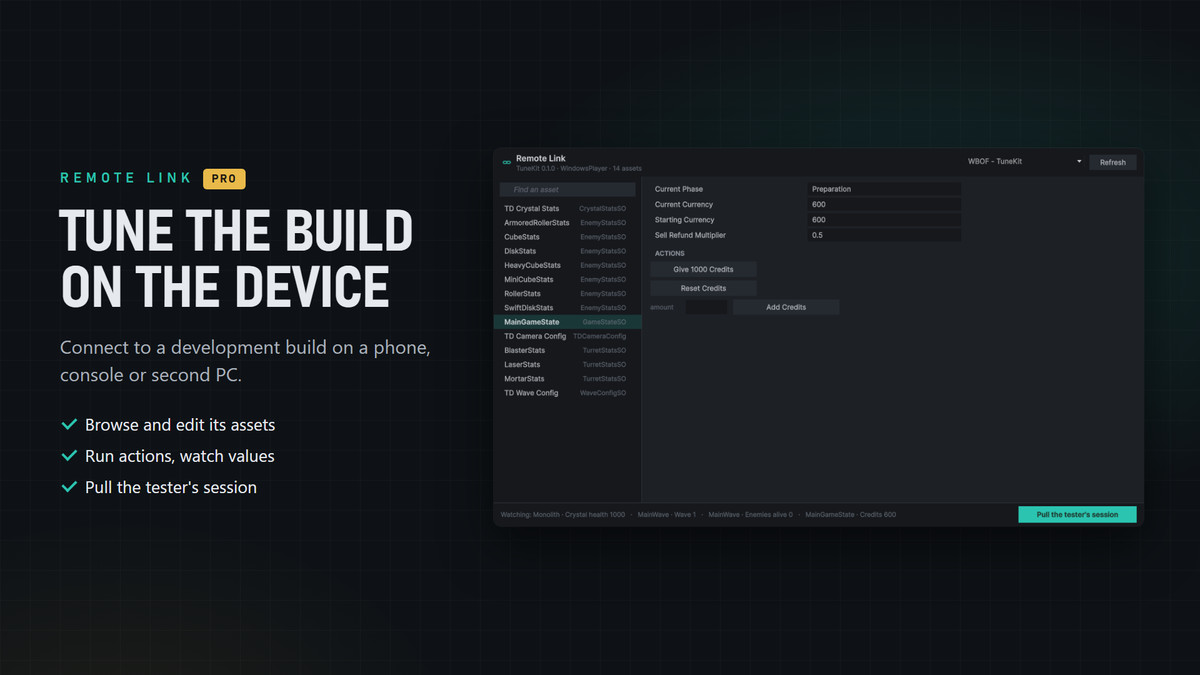The height and width of the screenshot is (675, 1200).
Task: Click the TuneKit 0.1.0 WindowsPlayer subtitle
Action: pyautogui.click(x=579, y=169)
